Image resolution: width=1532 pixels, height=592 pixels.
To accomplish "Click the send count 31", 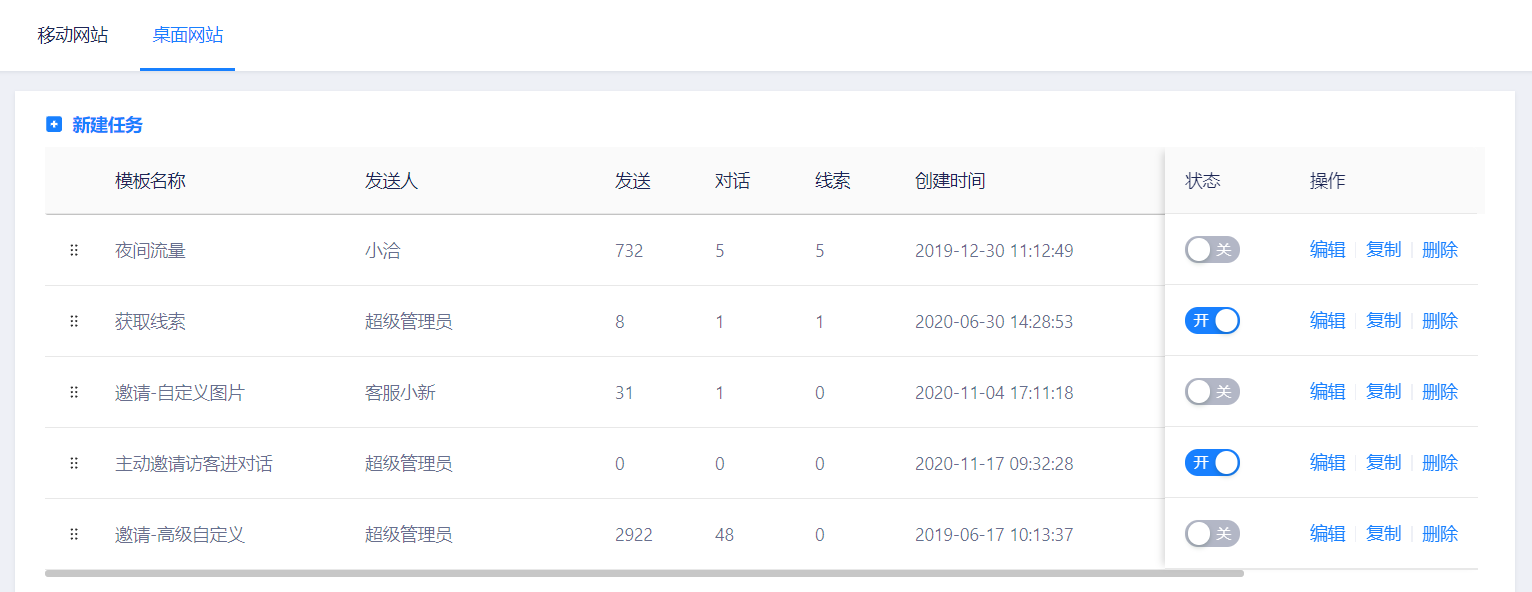I will [x=625, y=393].
